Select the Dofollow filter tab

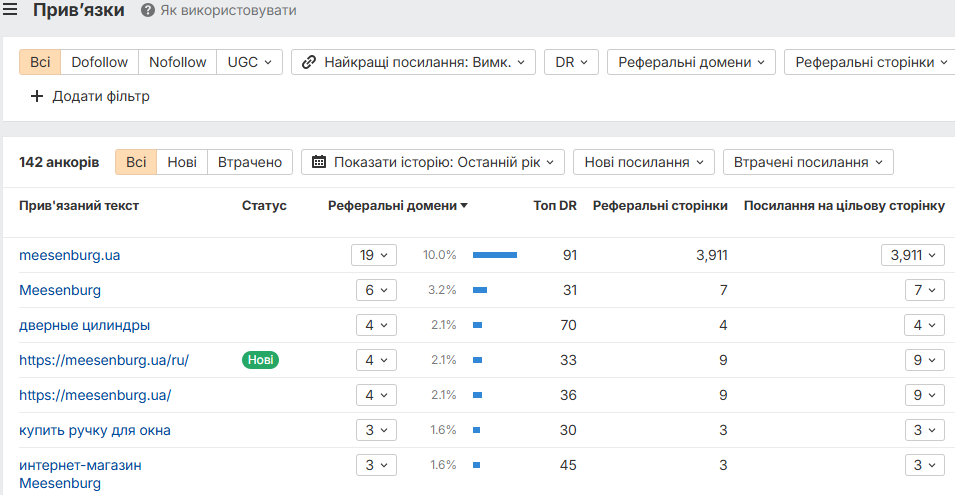click(99, 62)
